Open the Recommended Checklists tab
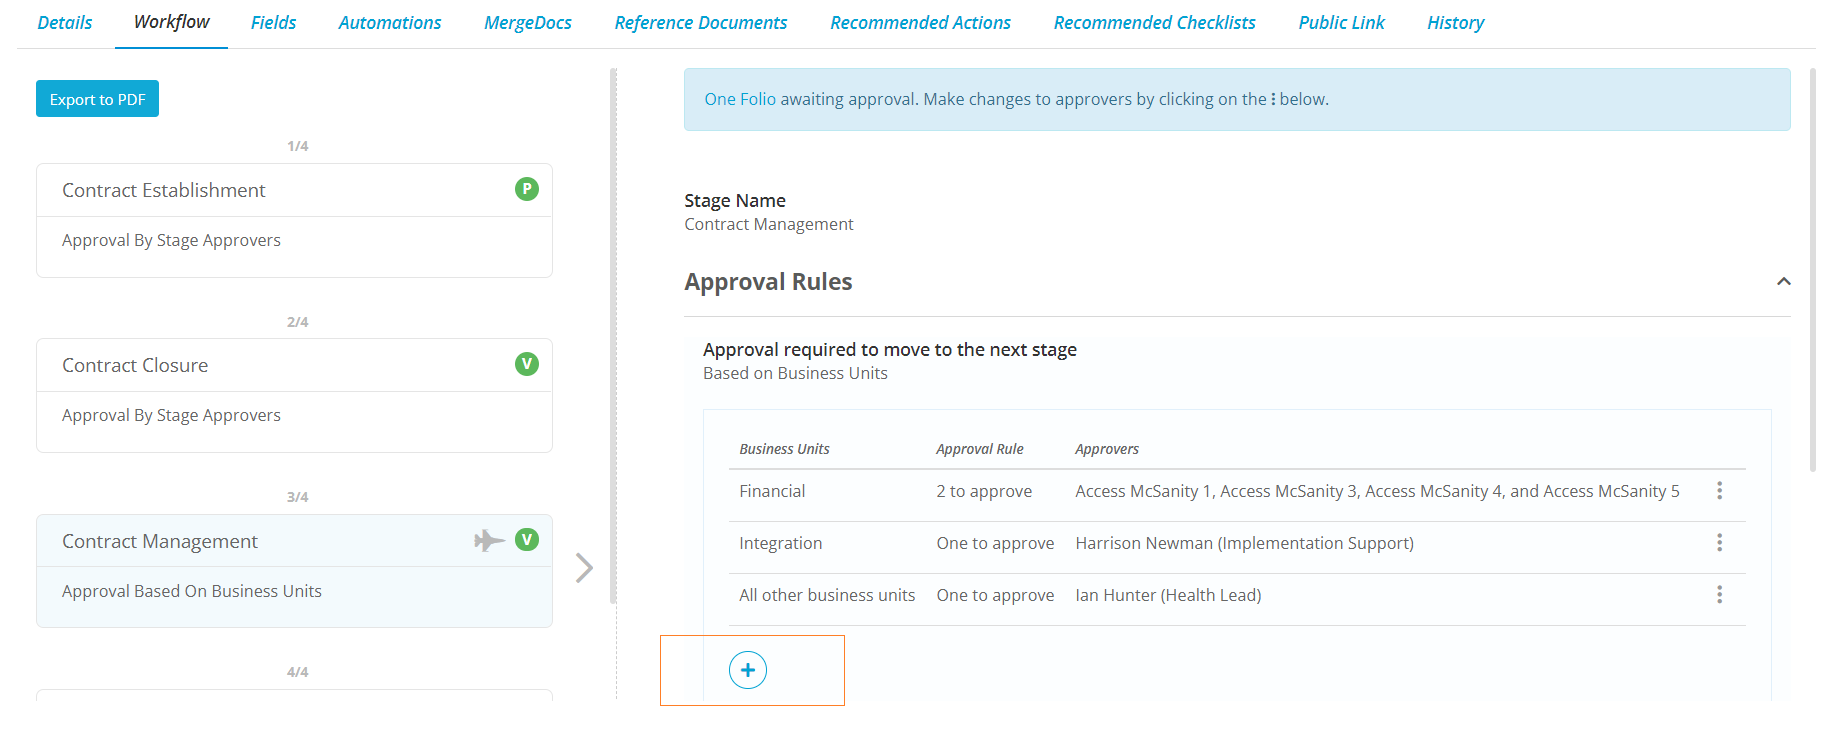Viewport: 1835px width, 743px height. point(1155,23)
